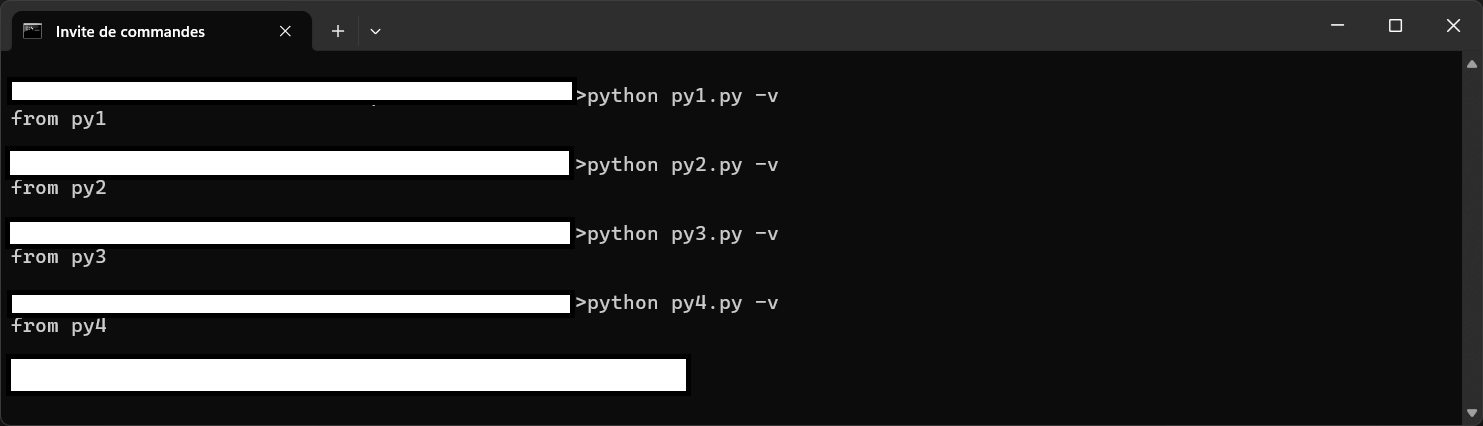Close the Invite de commandes tab
This screenshot has height=426, width=1483.
click(285, 31)
